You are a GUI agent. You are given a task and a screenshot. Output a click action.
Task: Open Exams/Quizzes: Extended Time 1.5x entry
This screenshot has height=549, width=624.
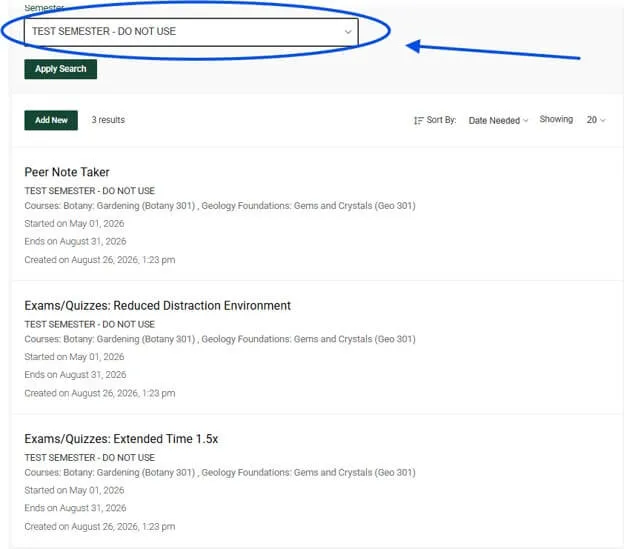tap(121, 439)
